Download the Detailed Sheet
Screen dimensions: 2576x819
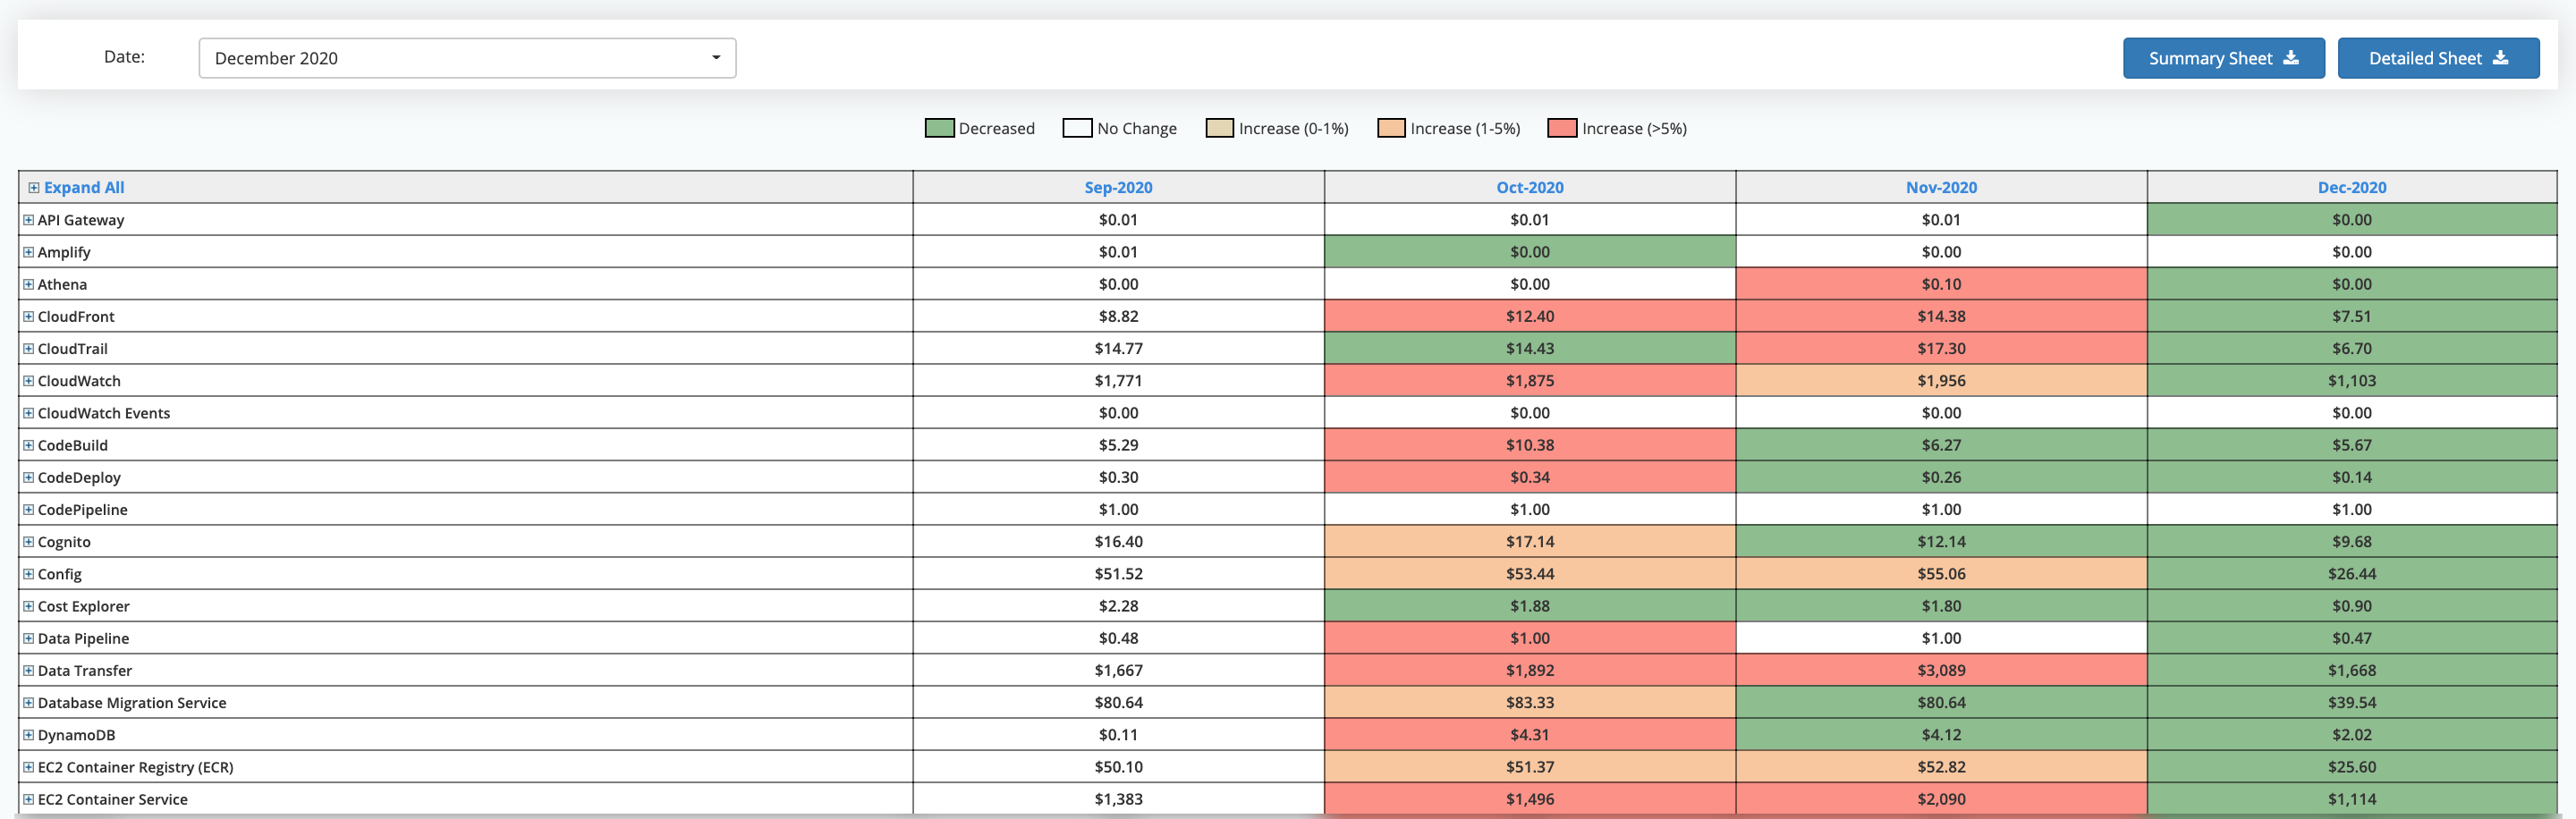[2438, 58]
